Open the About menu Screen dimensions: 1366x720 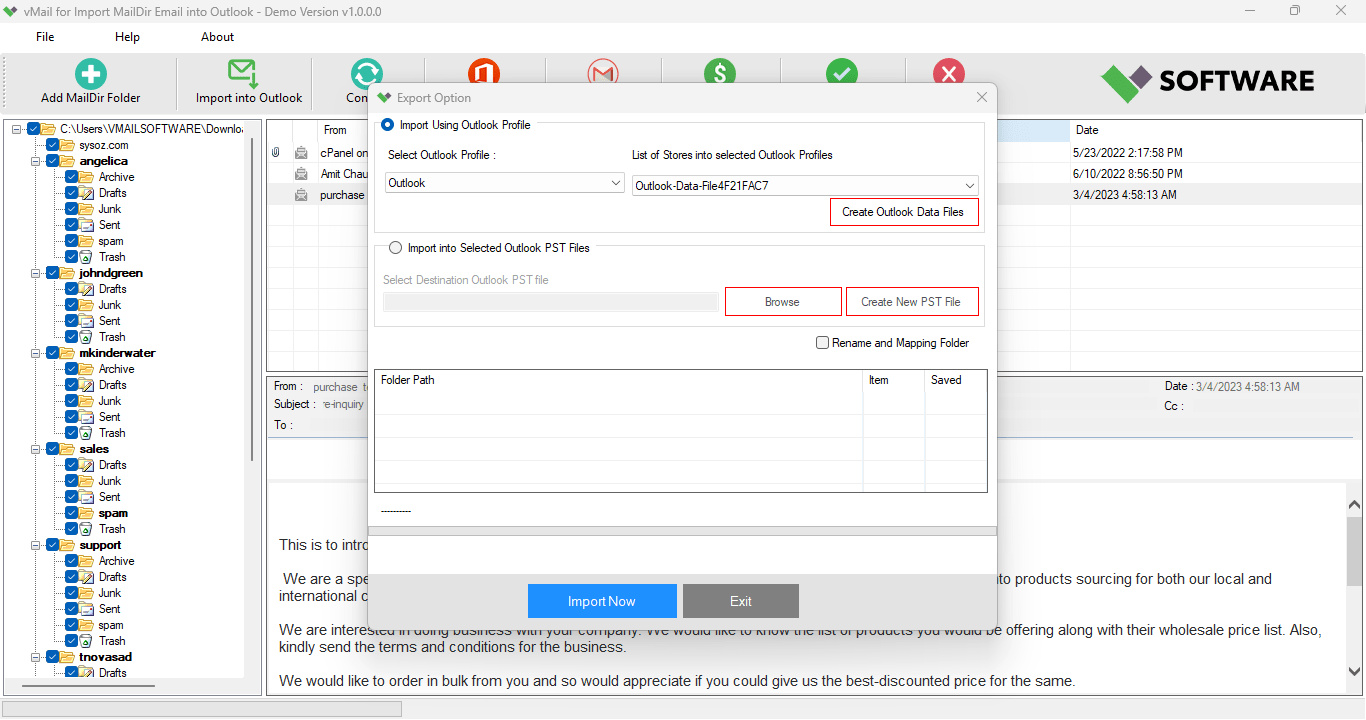point(217,37)
